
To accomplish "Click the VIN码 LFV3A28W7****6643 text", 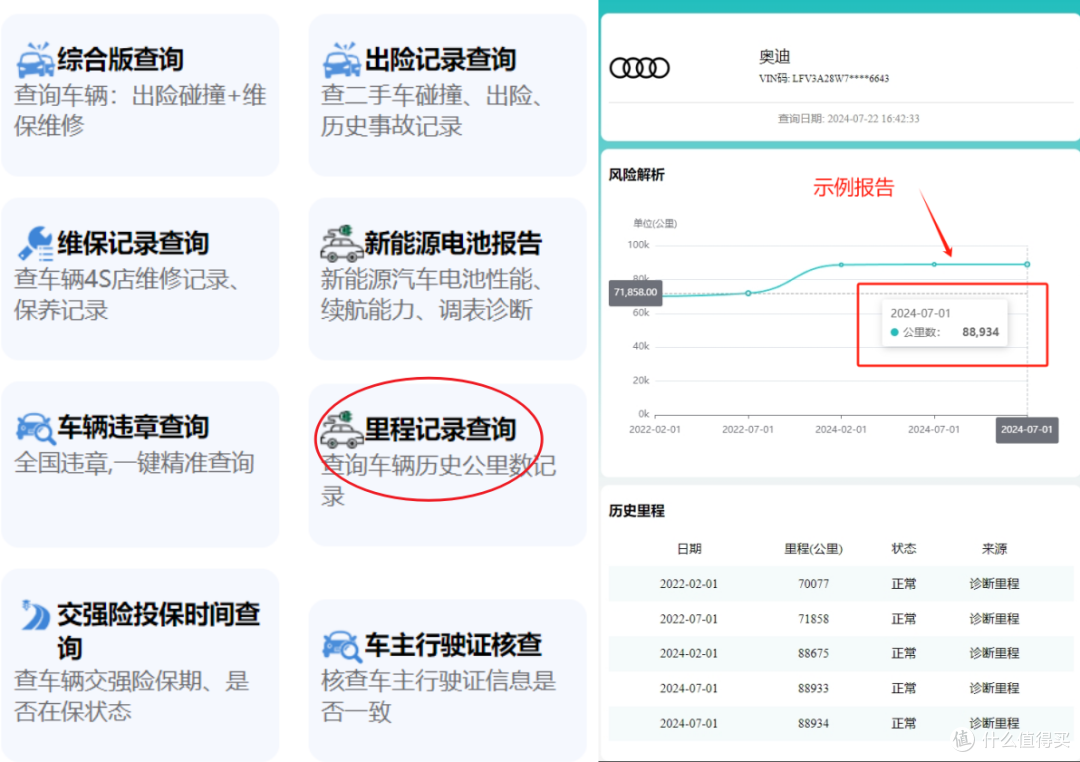I will point(824,79).
